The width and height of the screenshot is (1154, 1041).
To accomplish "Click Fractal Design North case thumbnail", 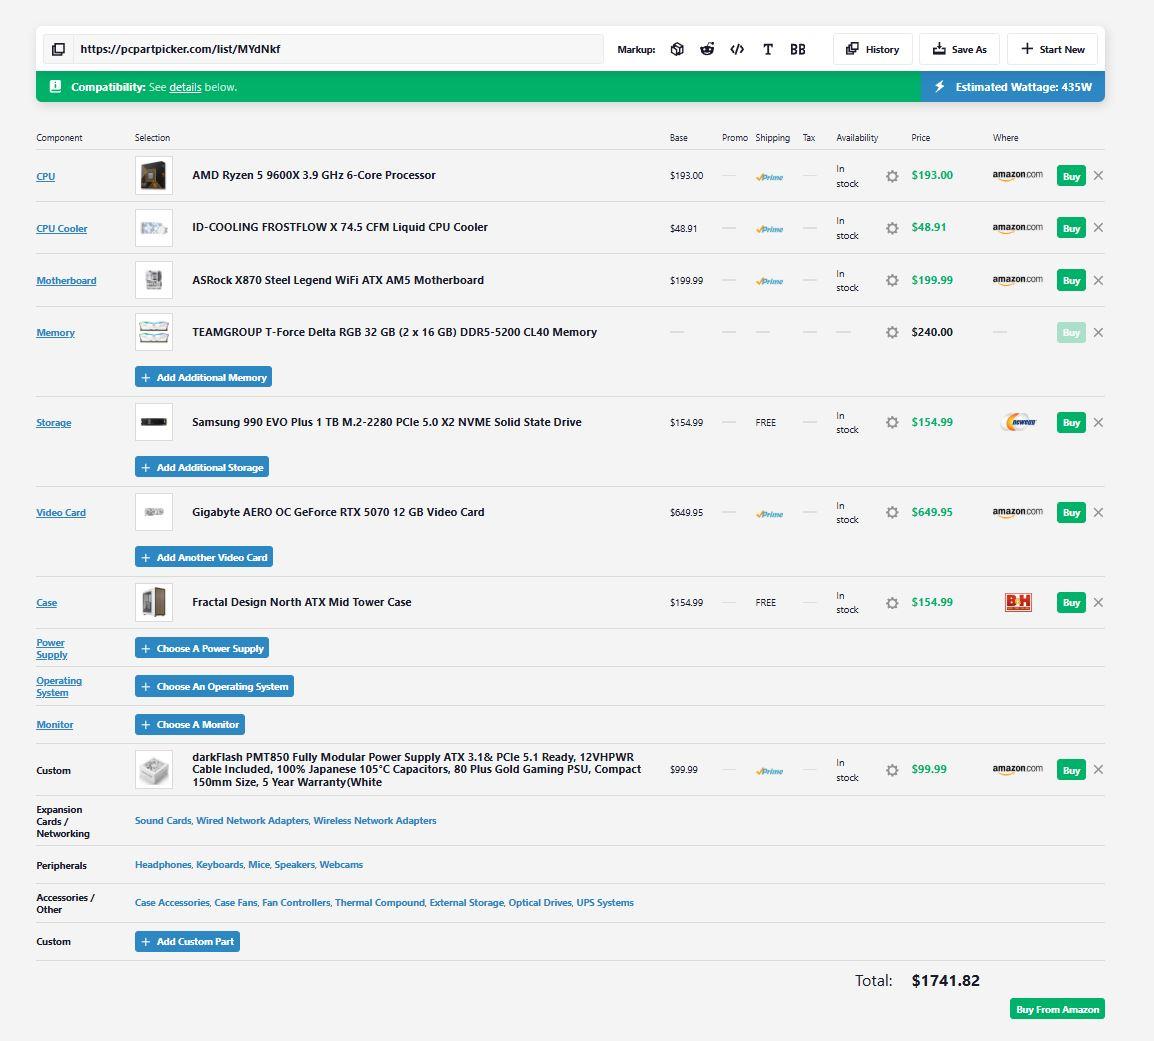I will click(154, 602).
